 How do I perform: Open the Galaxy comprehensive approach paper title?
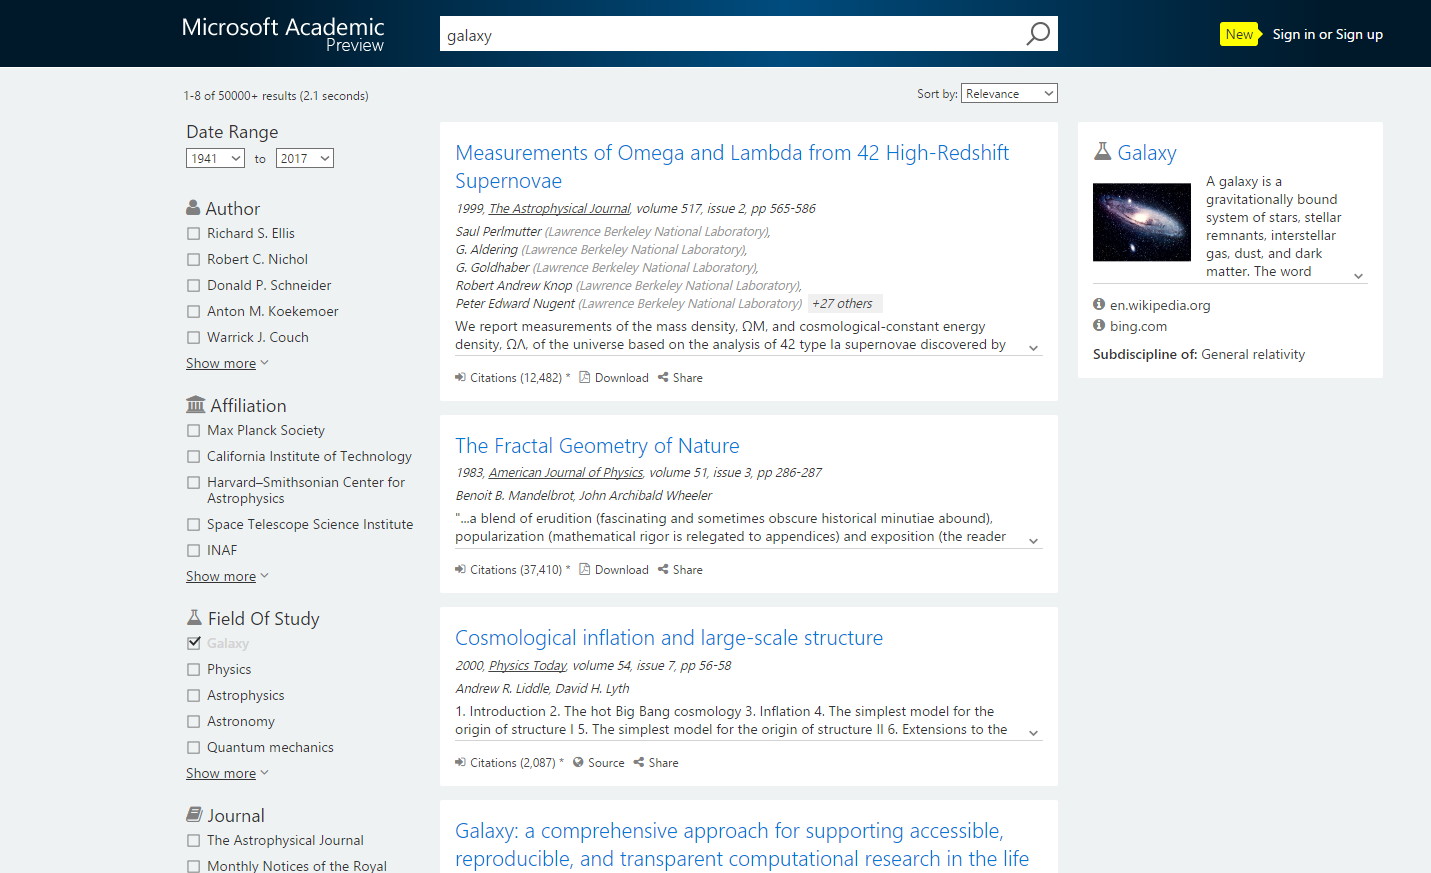[742, 845]
